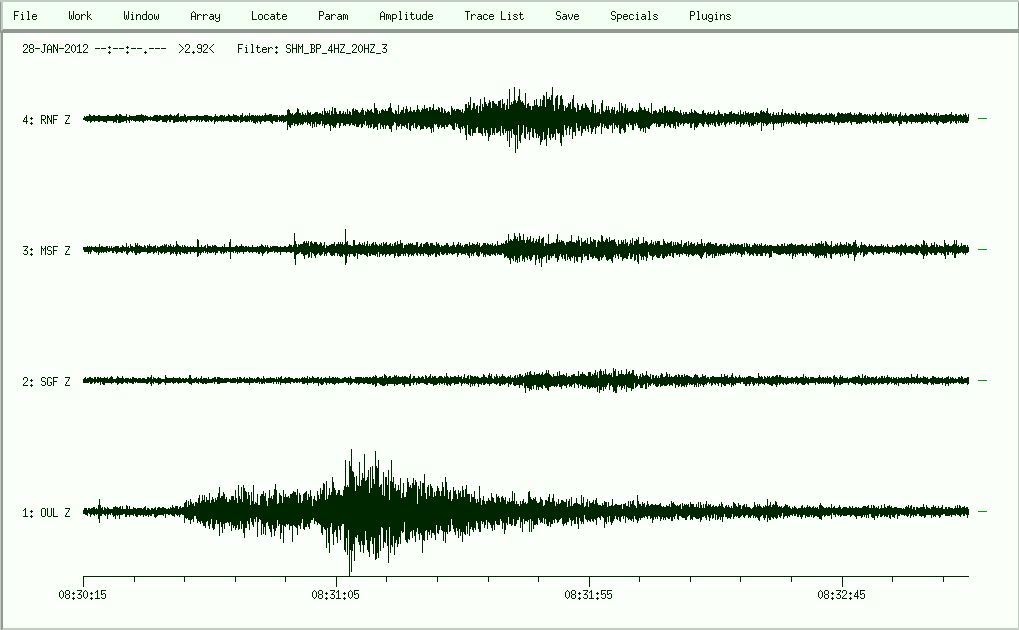This screenshot has width=1019, height=630.
Task: Expand the Array menu
Action: [205, 16]
